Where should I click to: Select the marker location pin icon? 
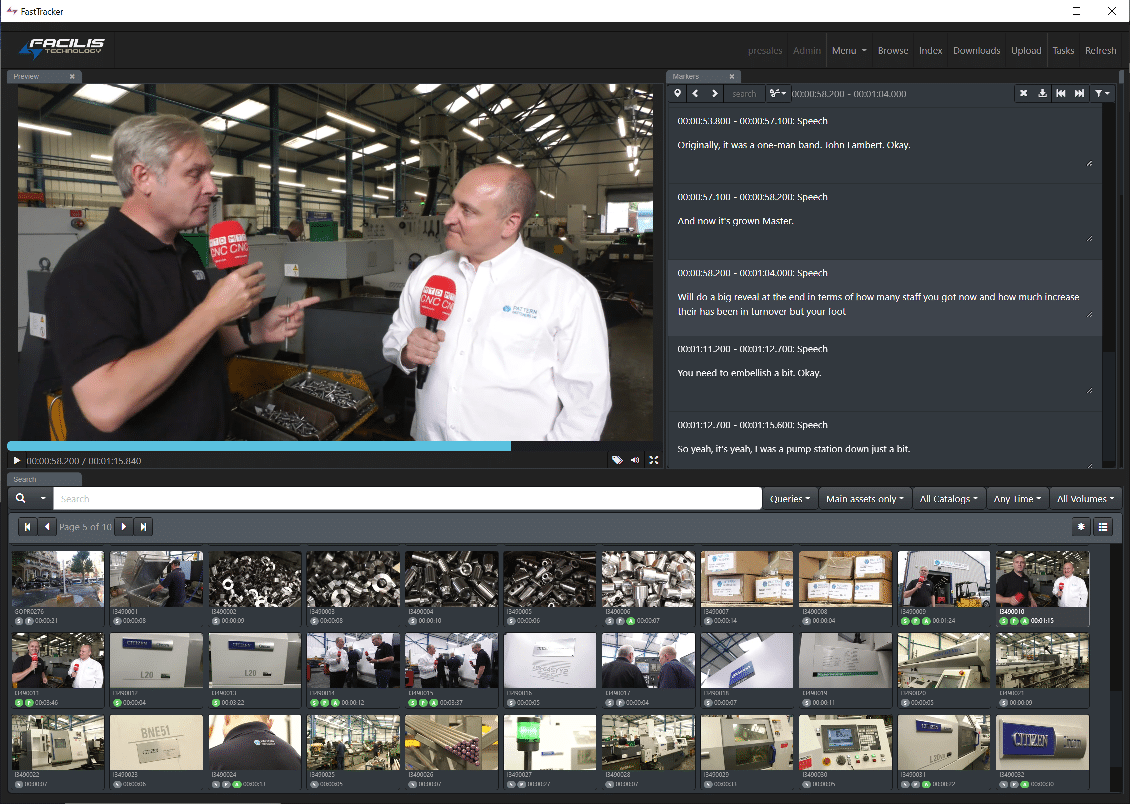[x=677, y=93]
